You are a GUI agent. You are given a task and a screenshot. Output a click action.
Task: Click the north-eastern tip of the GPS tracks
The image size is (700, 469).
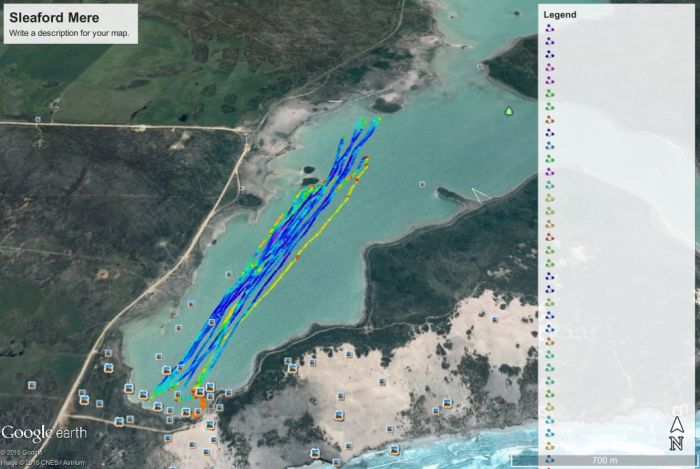(377, 119)
